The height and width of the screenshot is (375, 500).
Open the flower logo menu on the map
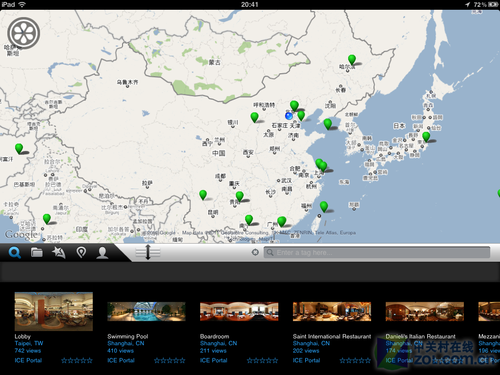pyautogui.click(x=24, y=33)
